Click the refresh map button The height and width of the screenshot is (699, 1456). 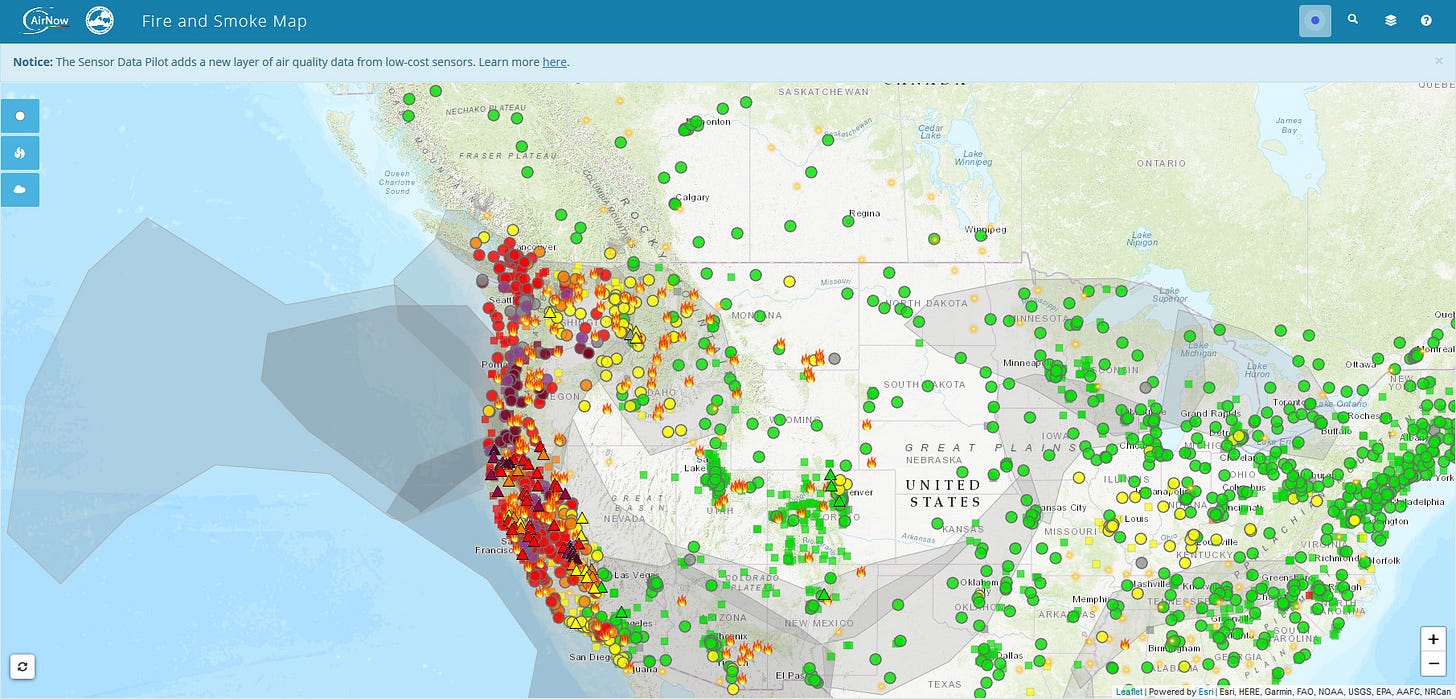pos(22,666)
